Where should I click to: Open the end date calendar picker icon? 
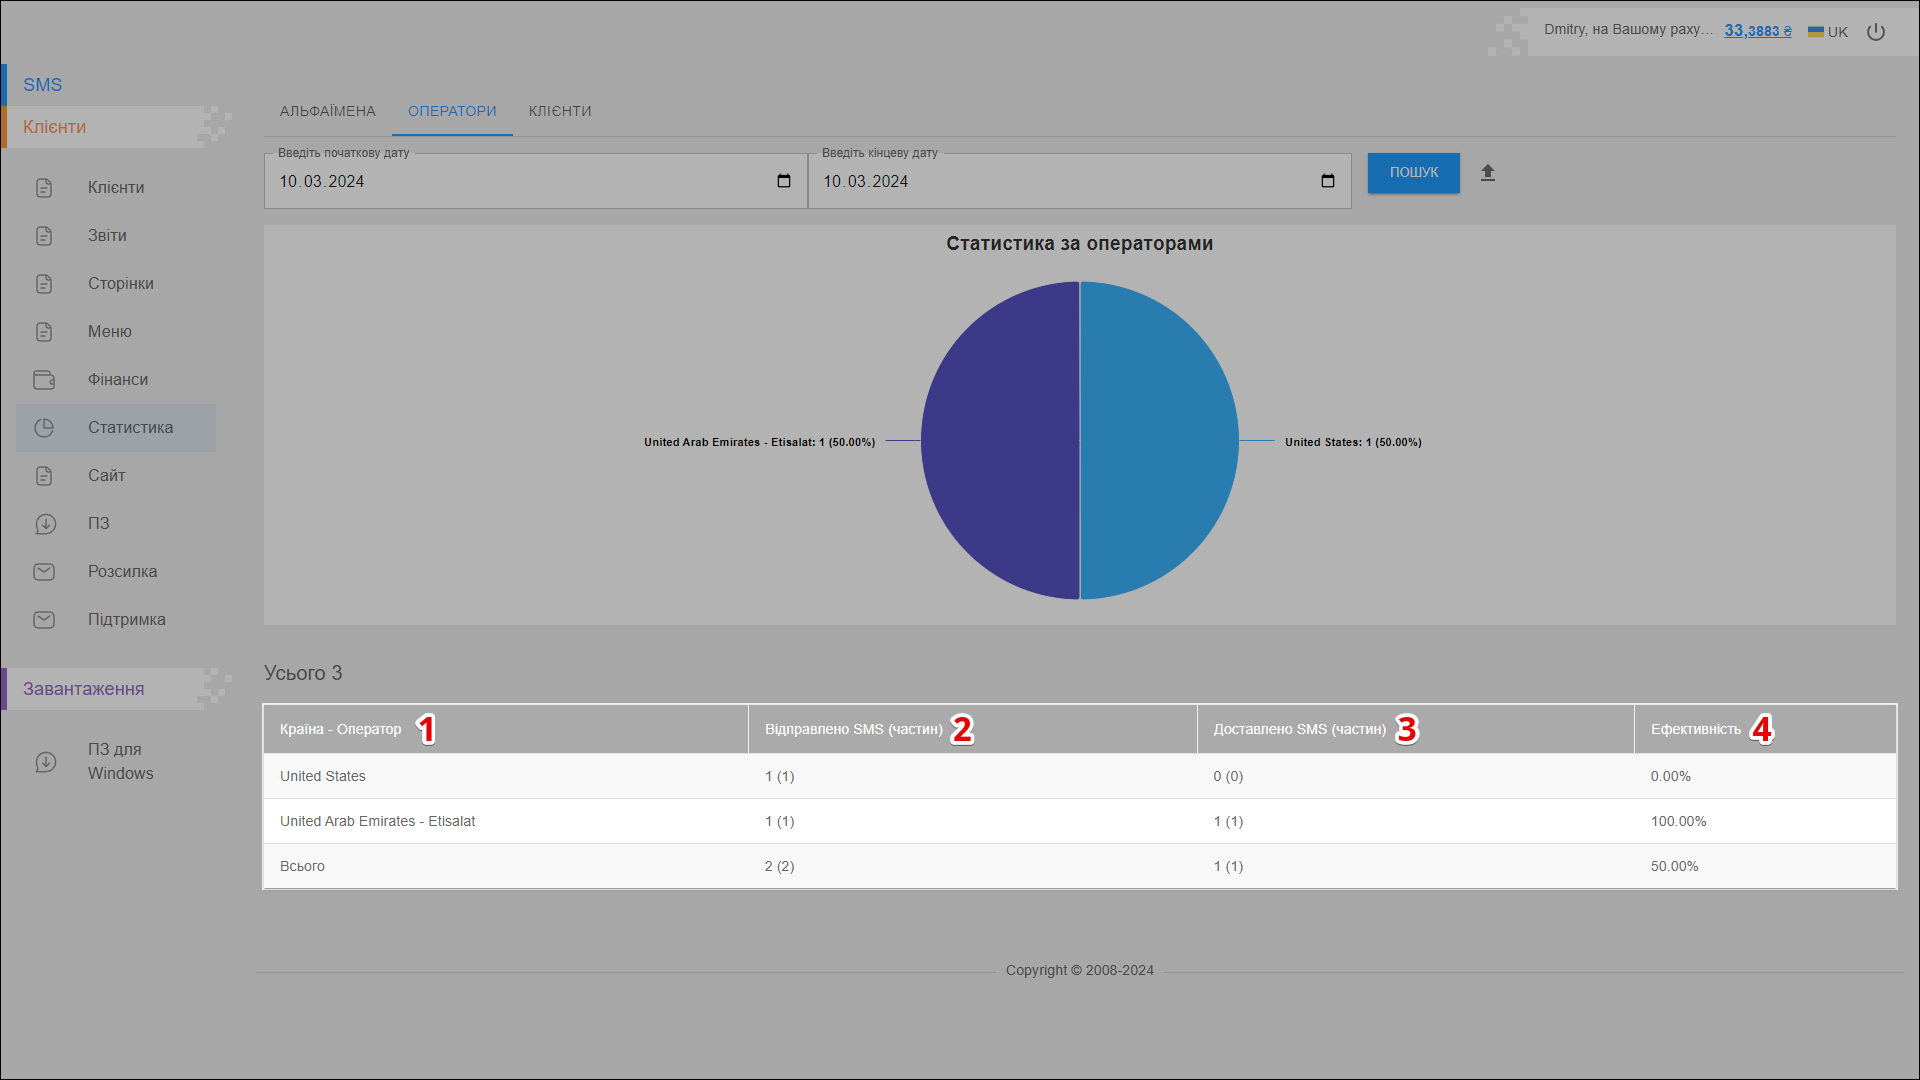(x=1328, y=181)
